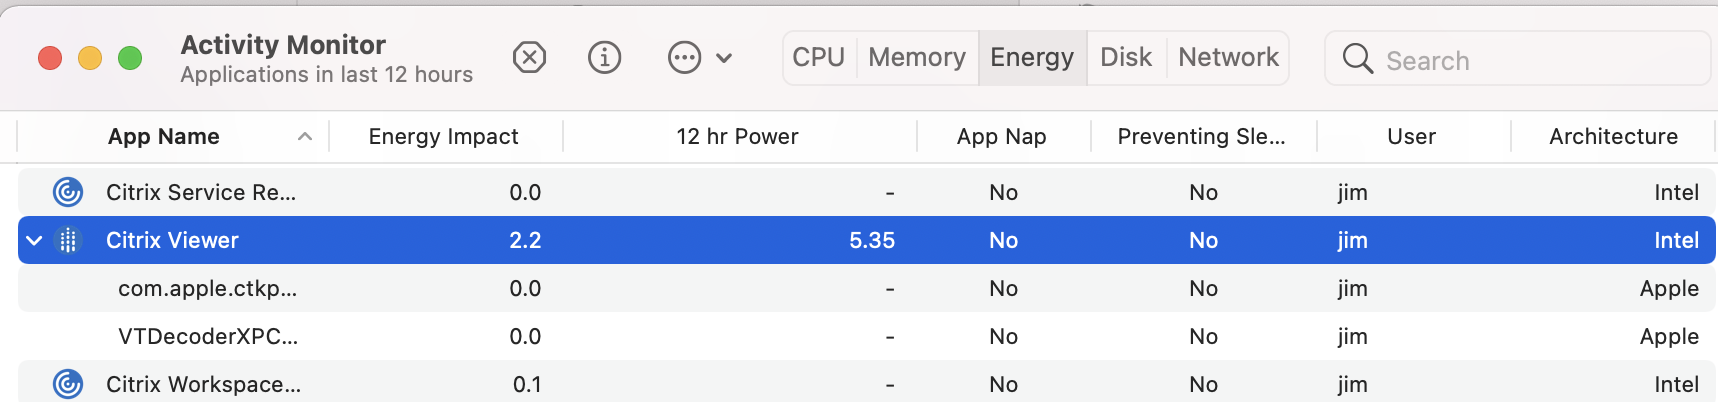Click the Citrix Viewer app icon

68,240
